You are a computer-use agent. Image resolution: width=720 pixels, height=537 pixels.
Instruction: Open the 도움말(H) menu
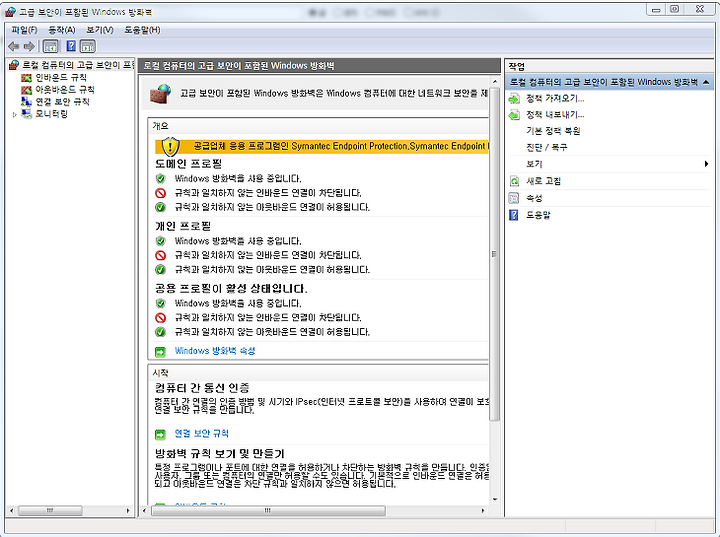[x=142, y=30]
